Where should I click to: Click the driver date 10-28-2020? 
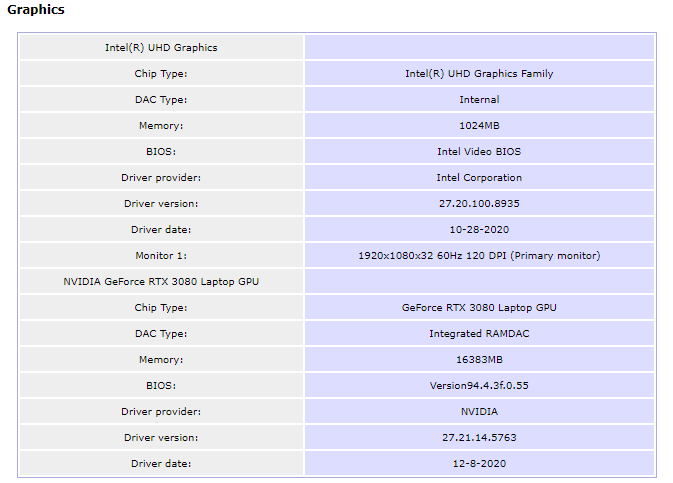pyautogui.click(x=479, y=230)
